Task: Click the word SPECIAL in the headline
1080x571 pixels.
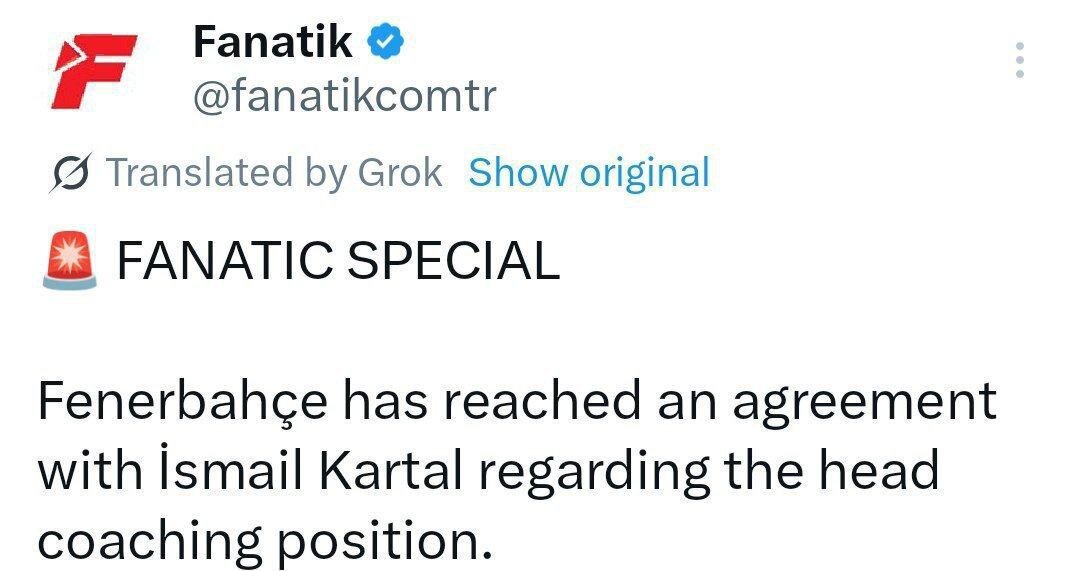Action: 452,261
